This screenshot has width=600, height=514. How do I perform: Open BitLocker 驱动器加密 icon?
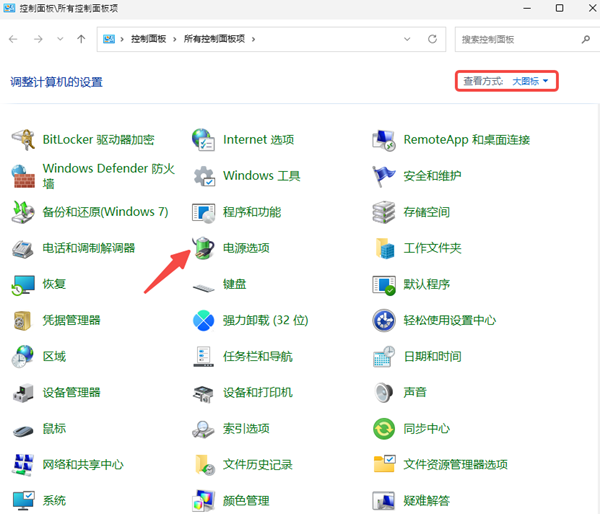pos(24,140)
